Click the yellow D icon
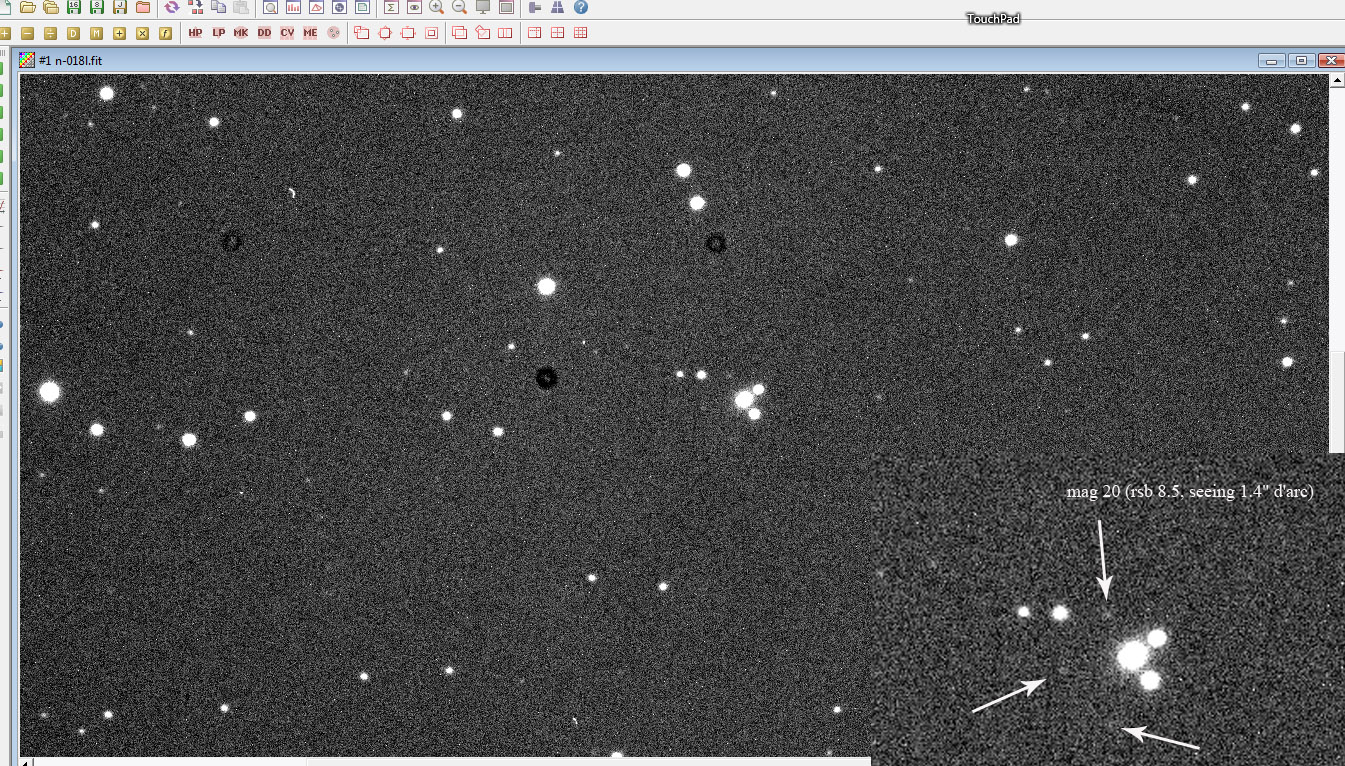1345x766 pixels. point(74,33)
